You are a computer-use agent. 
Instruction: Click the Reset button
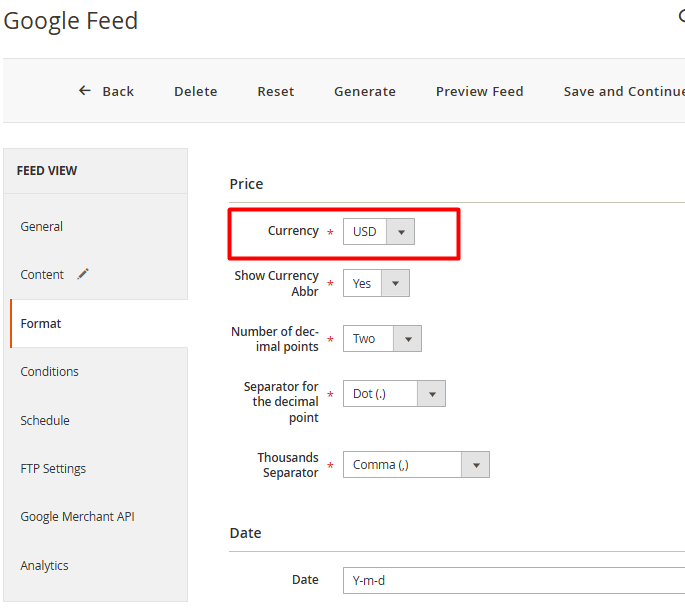pyautogui.click(x=276, y=91)
